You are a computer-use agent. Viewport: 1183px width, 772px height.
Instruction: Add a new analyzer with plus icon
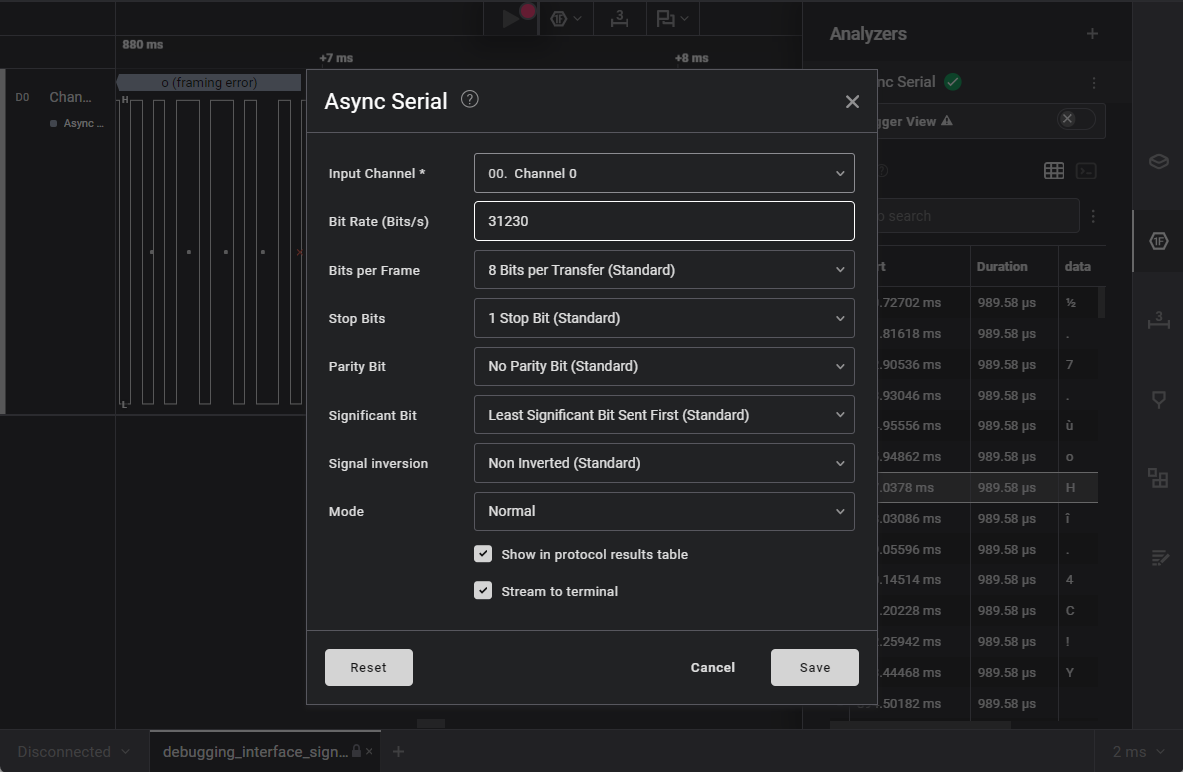[1092, 34]
